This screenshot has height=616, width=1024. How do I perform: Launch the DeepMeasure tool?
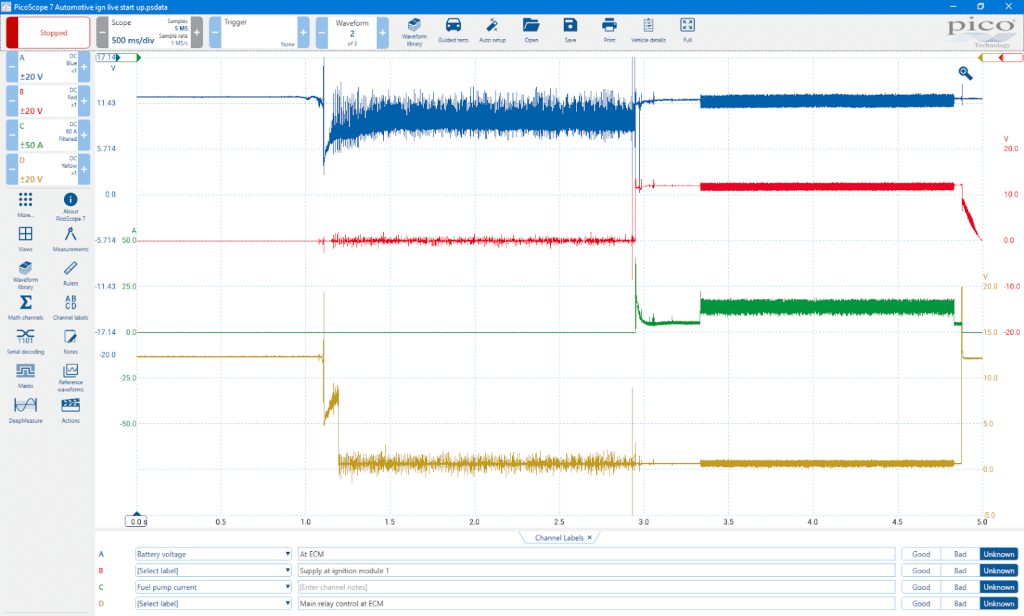pos(25,410)
